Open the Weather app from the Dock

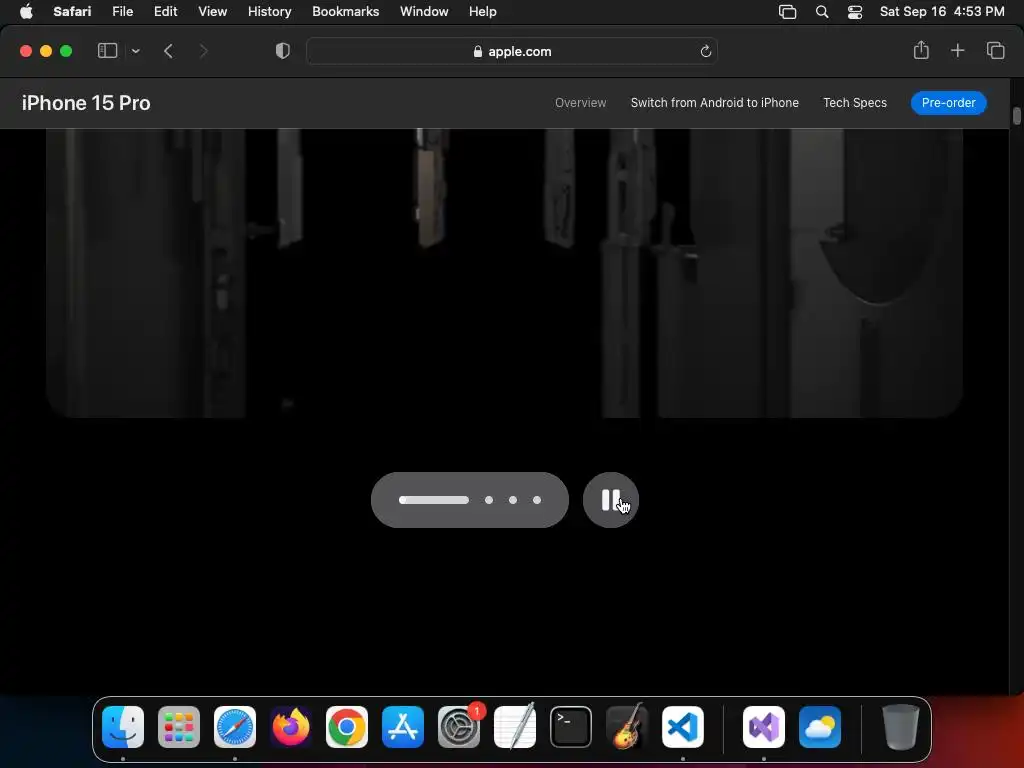(820, 727)
